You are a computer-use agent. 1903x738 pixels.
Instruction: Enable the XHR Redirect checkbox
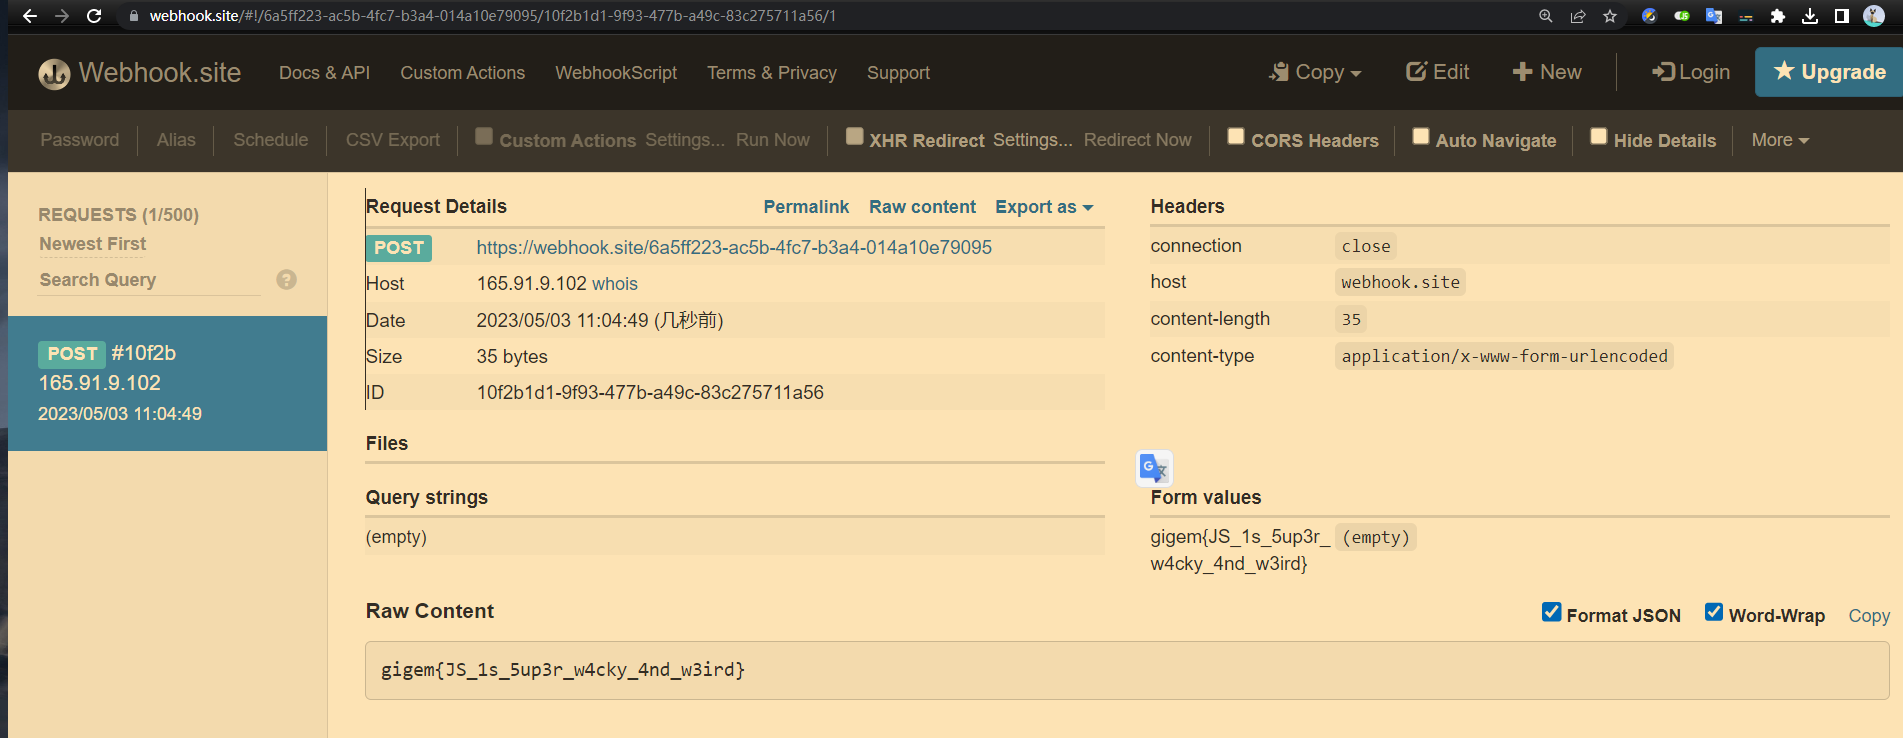coord(854,137)
